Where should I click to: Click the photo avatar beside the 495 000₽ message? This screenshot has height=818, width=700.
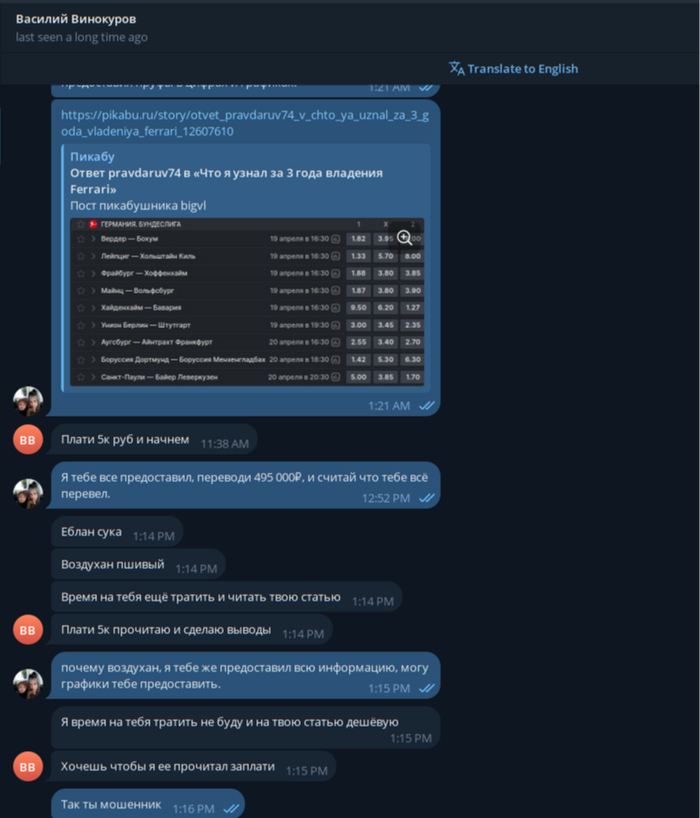point(28,494)
